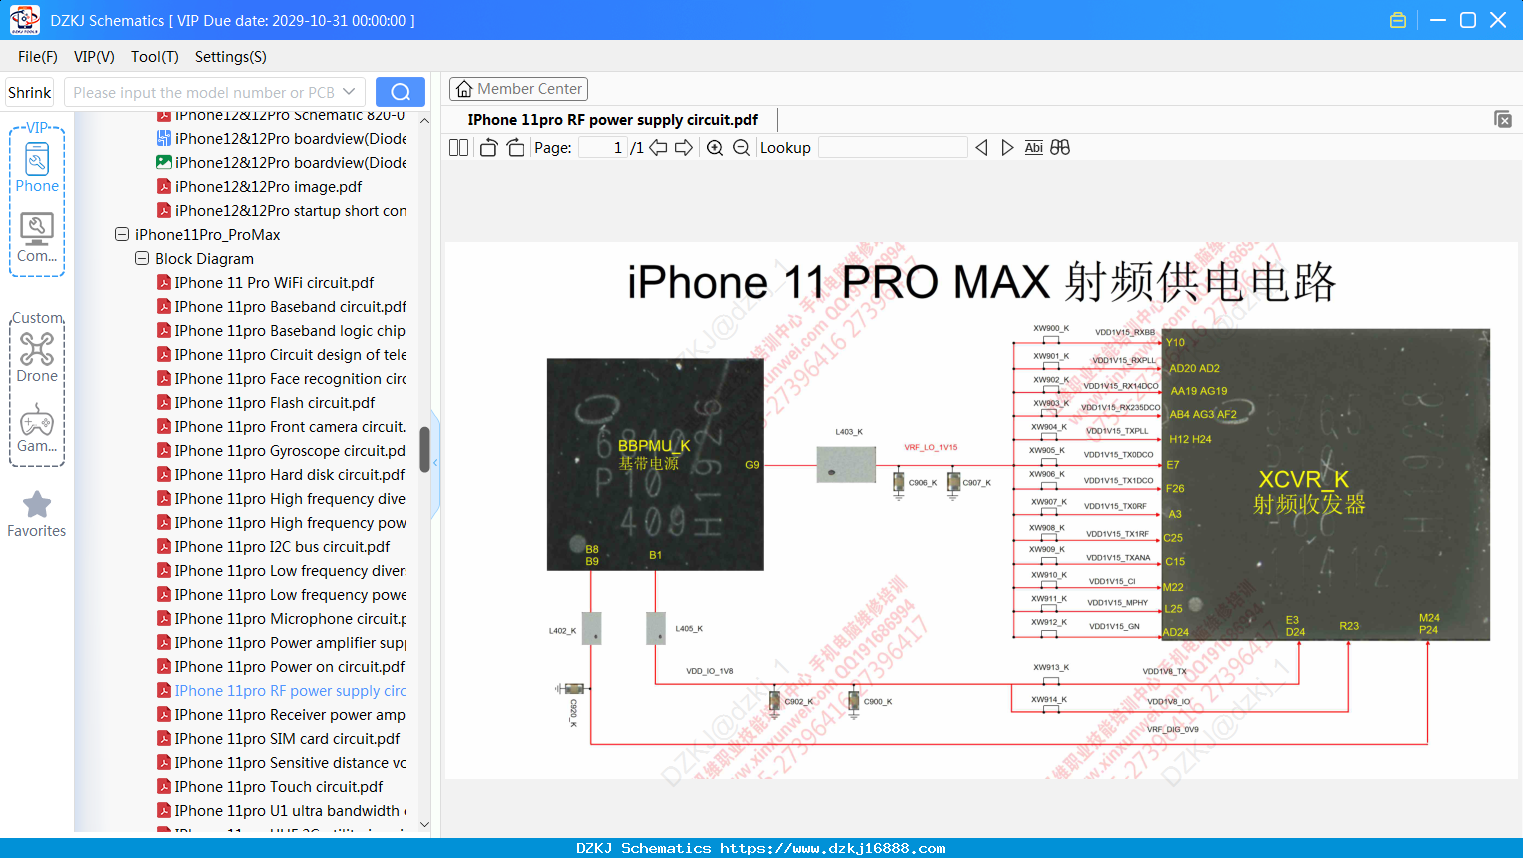
Task: Open the Tool(T) menu
Action: tap(155, 57)
